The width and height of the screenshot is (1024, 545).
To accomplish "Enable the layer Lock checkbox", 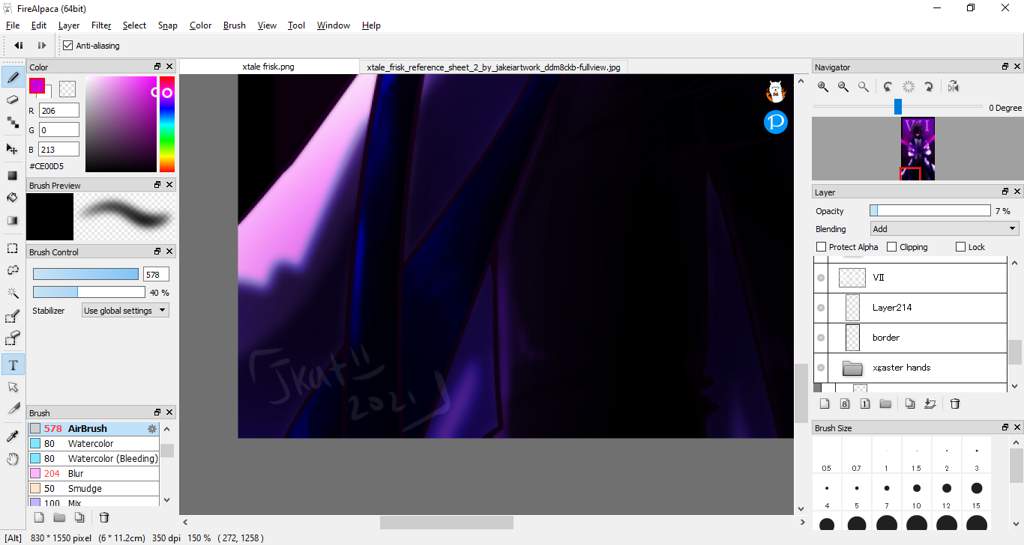I will pos(960,247).
